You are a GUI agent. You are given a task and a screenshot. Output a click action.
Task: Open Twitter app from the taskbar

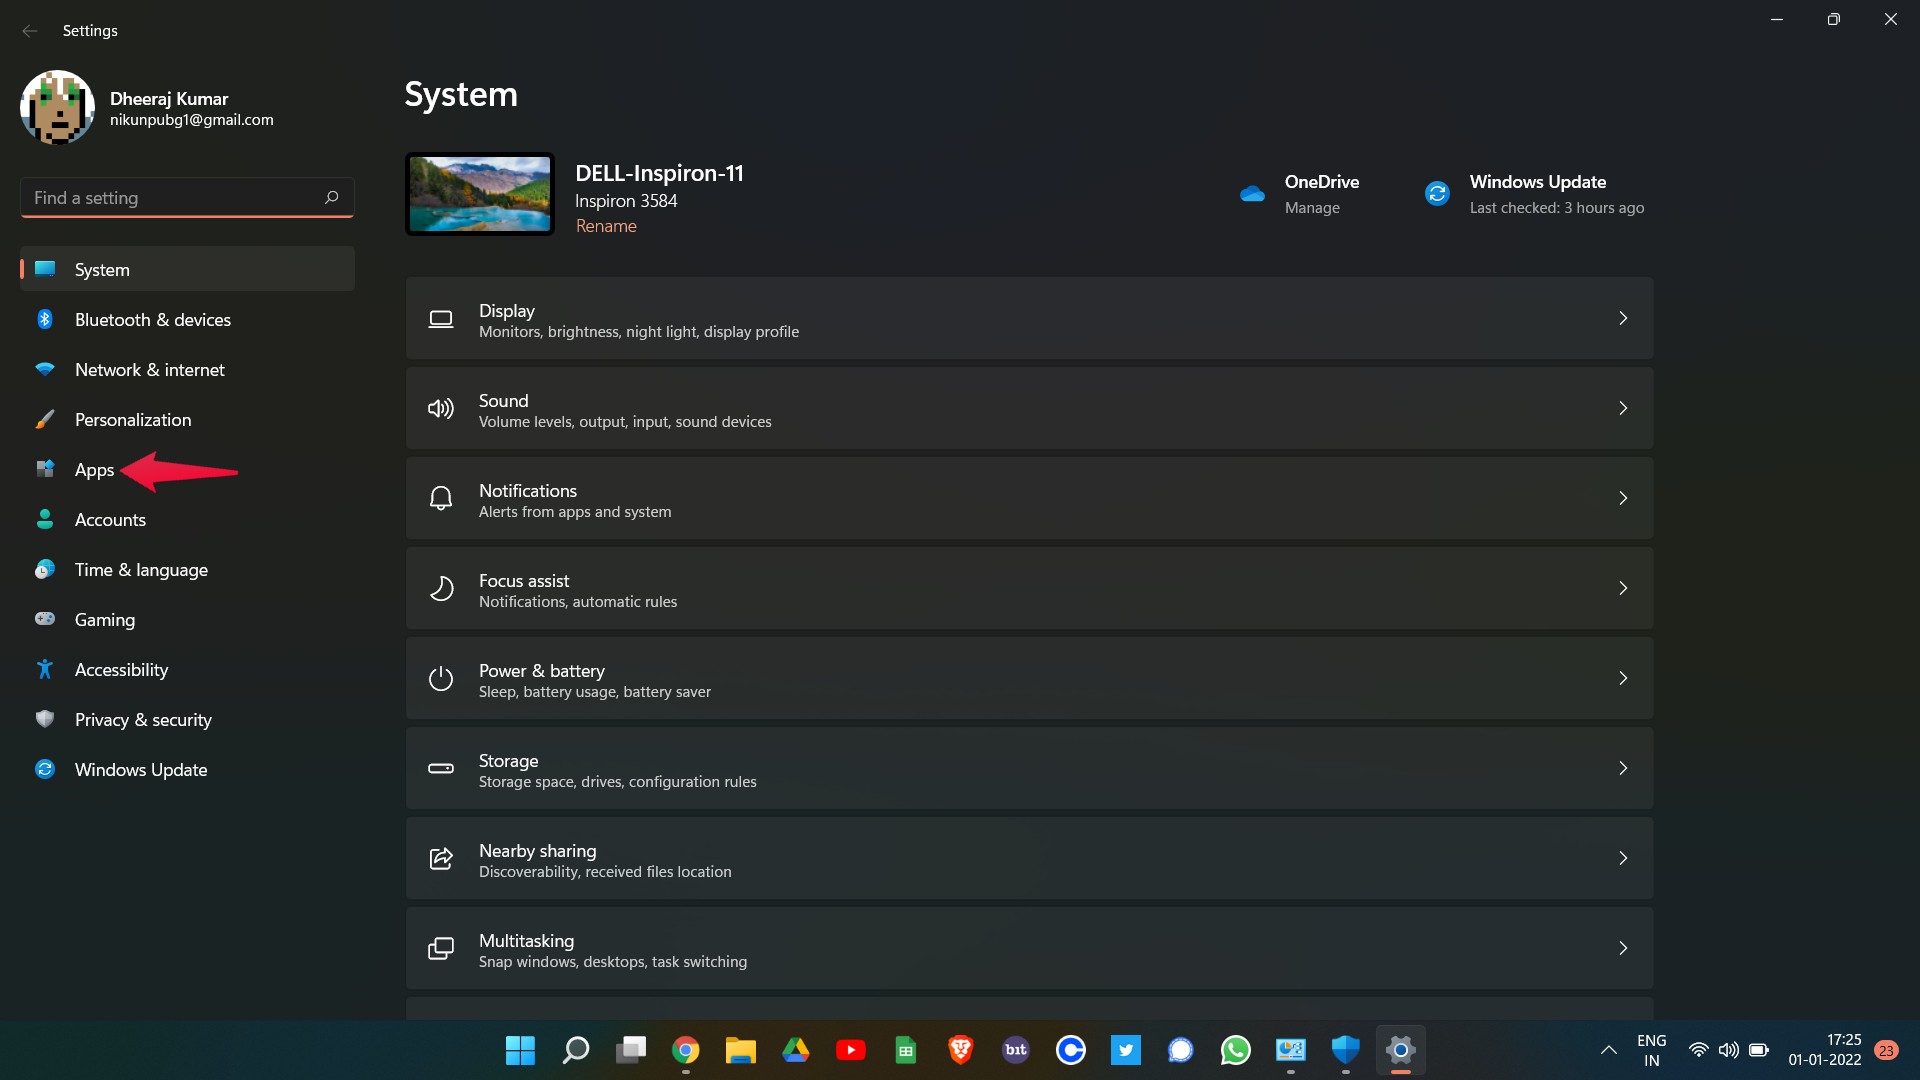coord(1126,1051)
